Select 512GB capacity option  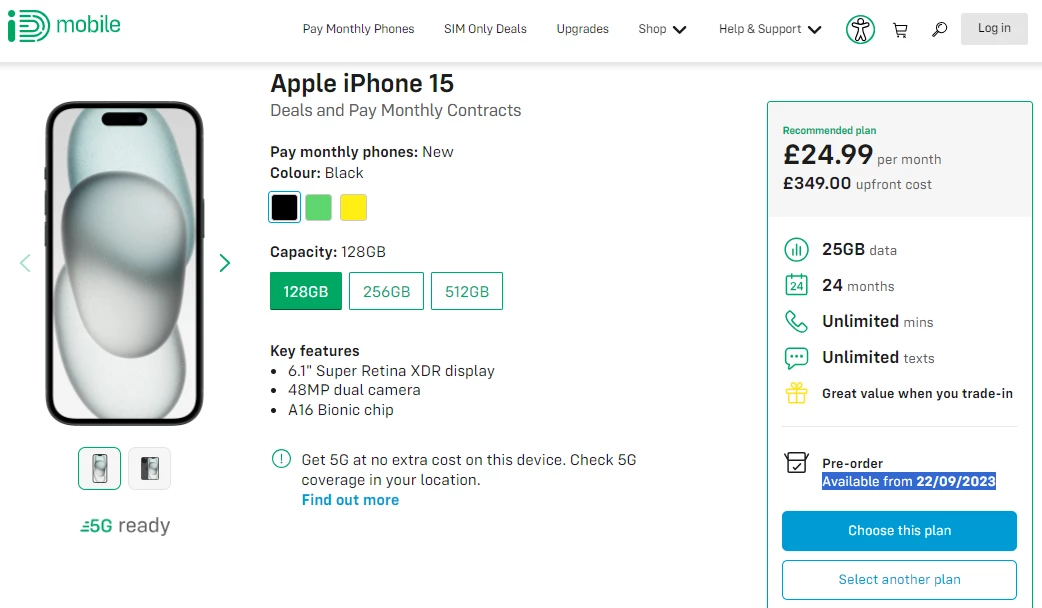[467, 292]
